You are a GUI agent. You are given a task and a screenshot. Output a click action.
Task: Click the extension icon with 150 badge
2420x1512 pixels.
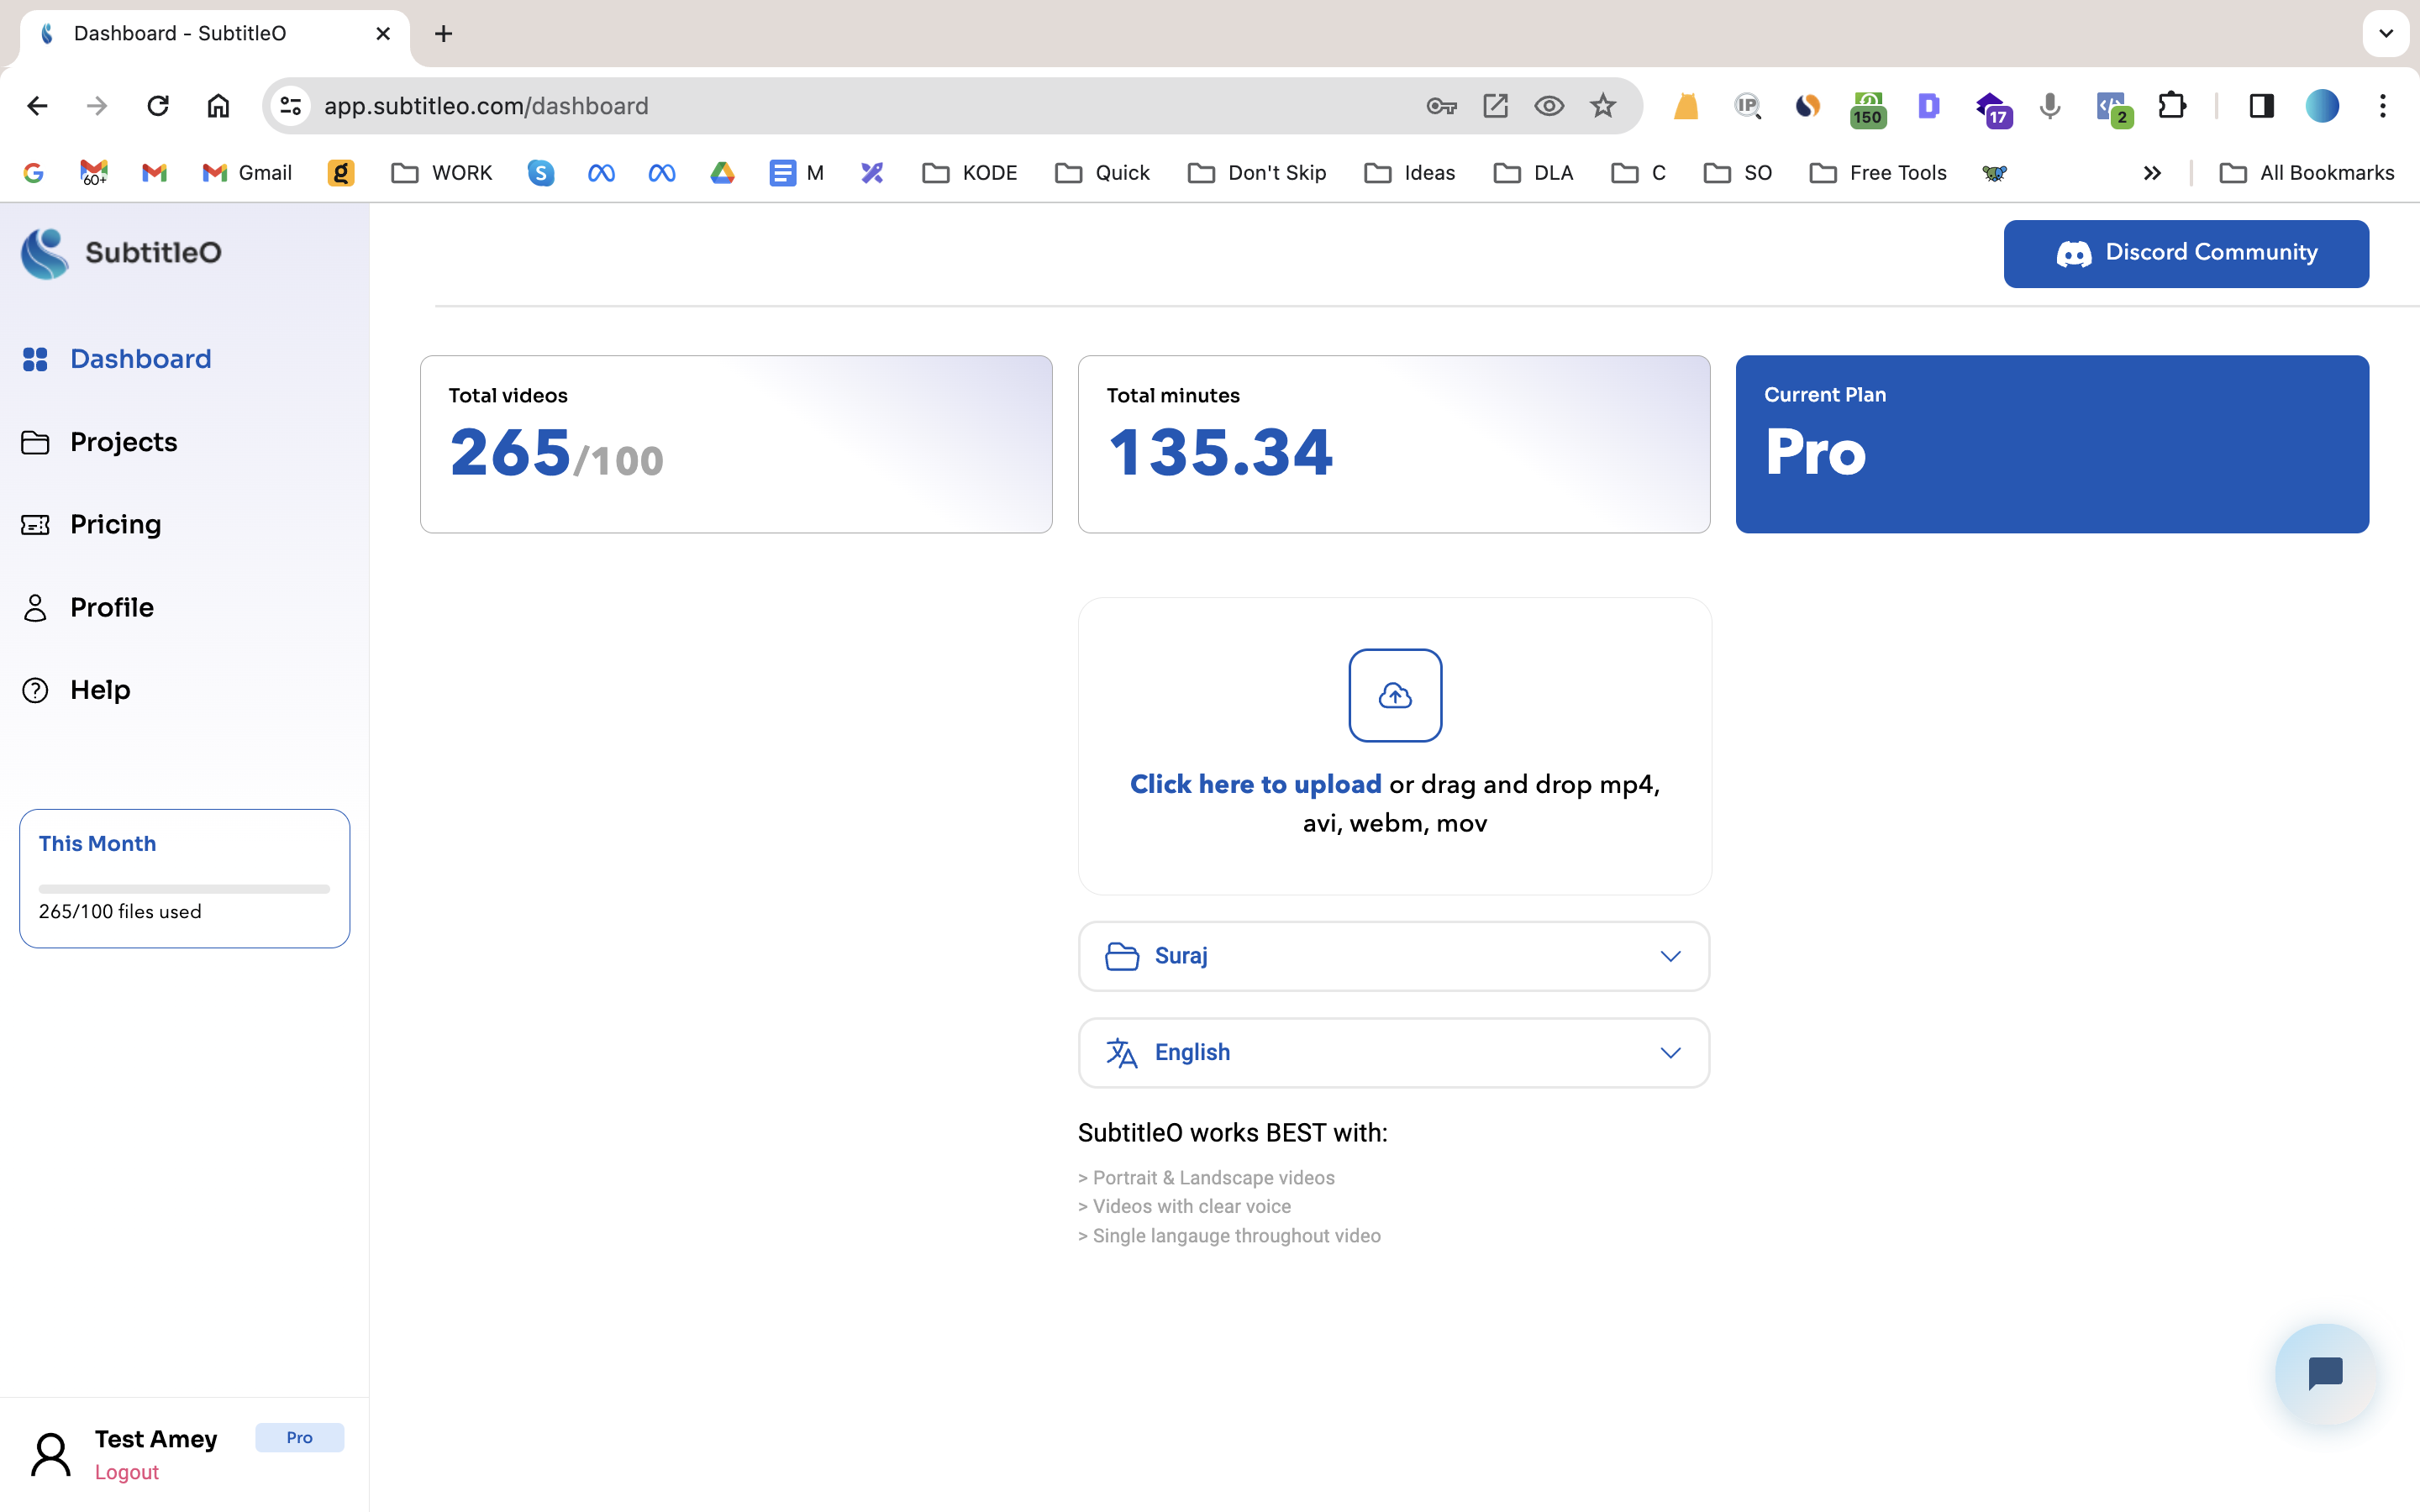pos(1868,108)
